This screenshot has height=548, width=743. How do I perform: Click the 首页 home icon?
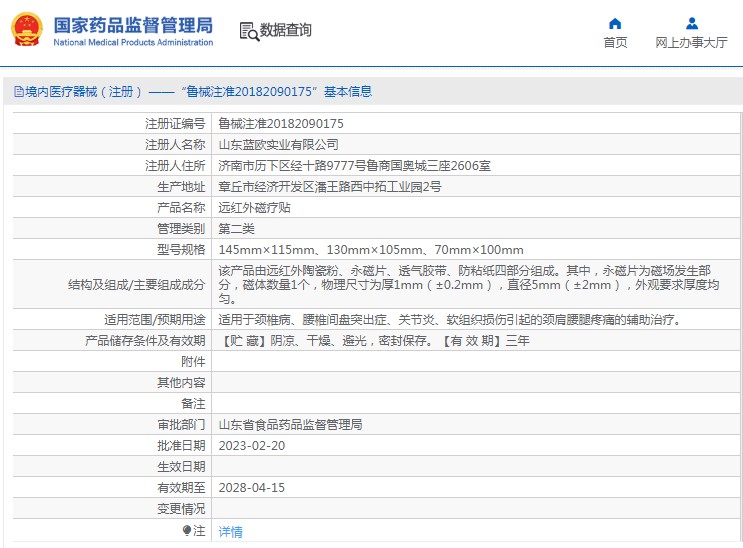(615, 23)
